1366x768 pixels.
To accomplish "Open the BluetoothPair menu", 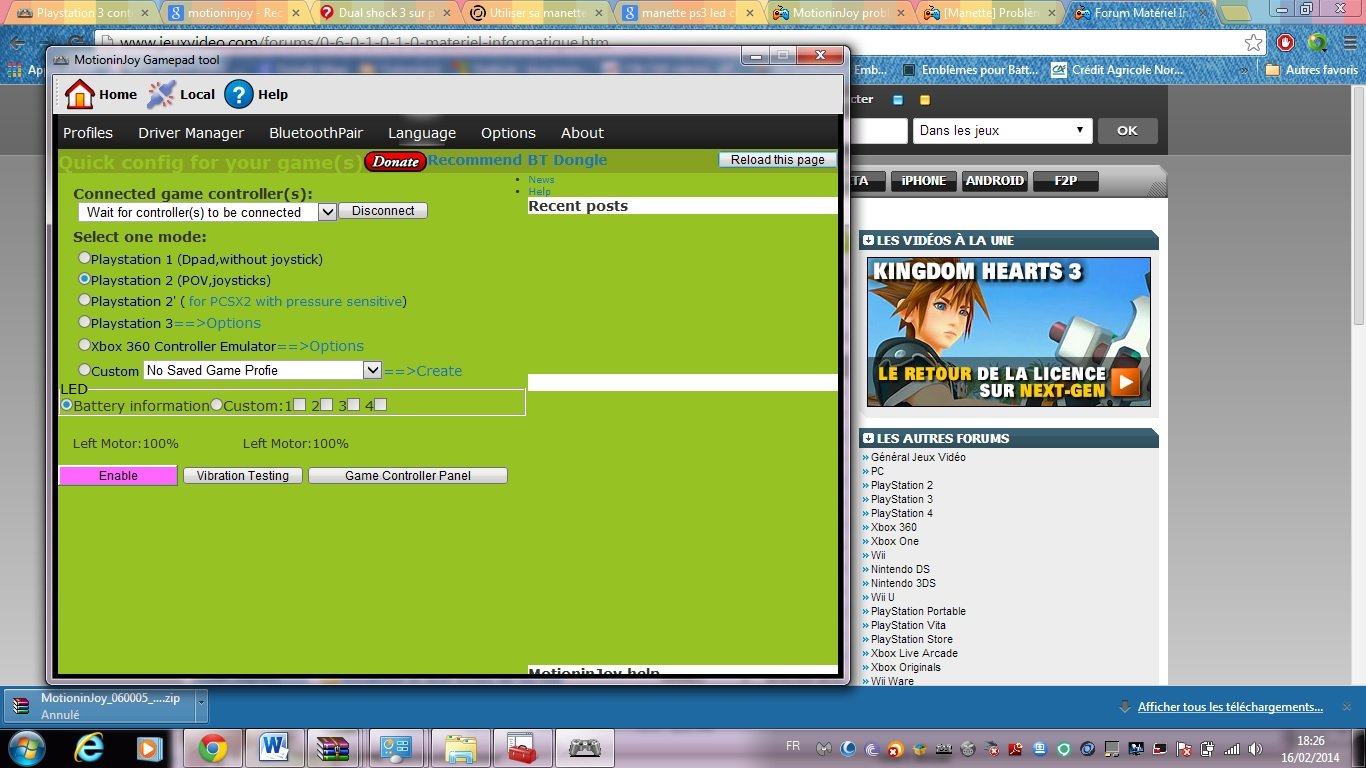I will tap(316, 133).
